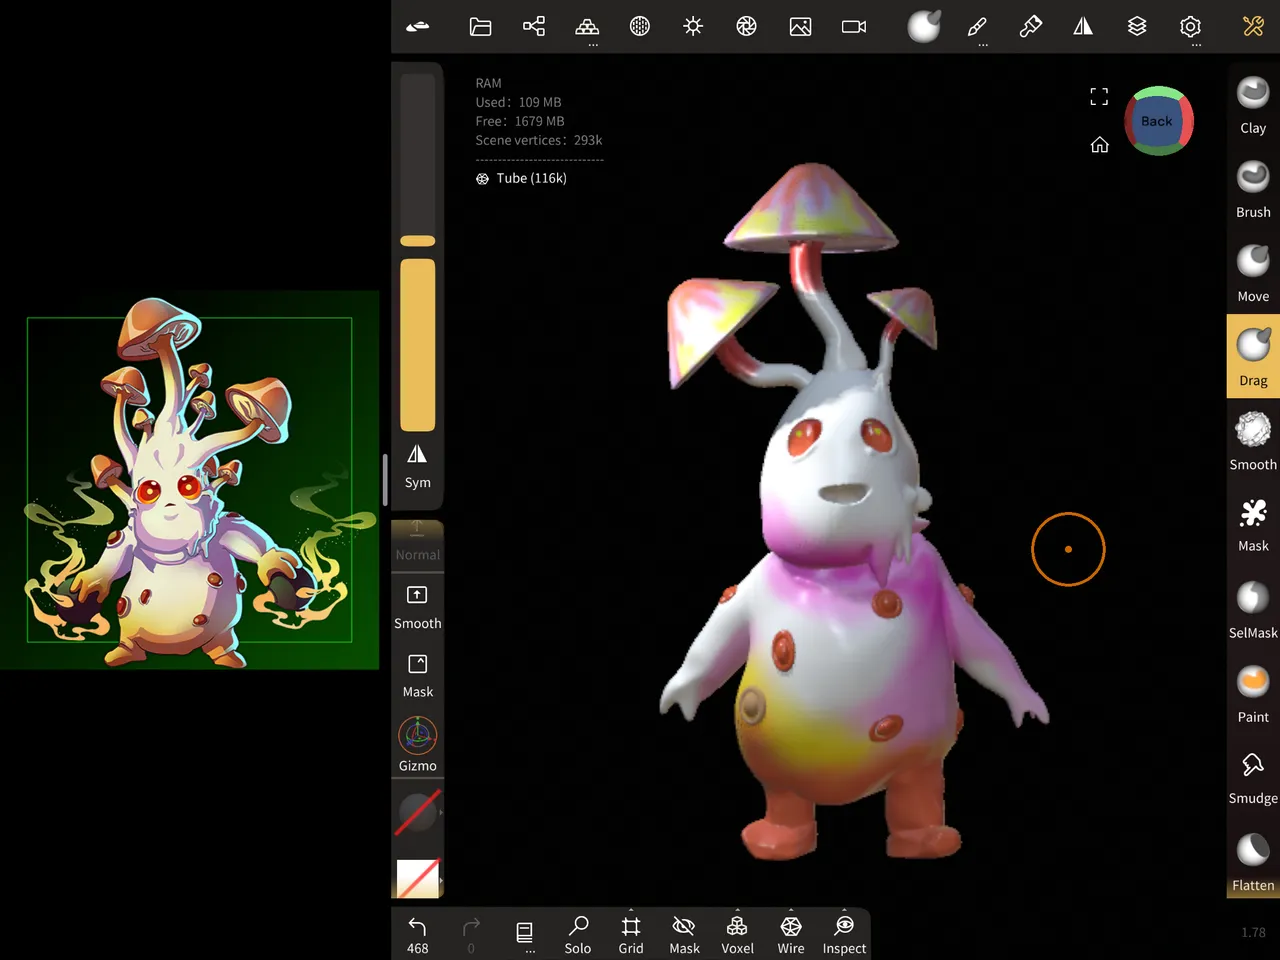Click the Mask shortcut in left panel

[x=418, y=676]
